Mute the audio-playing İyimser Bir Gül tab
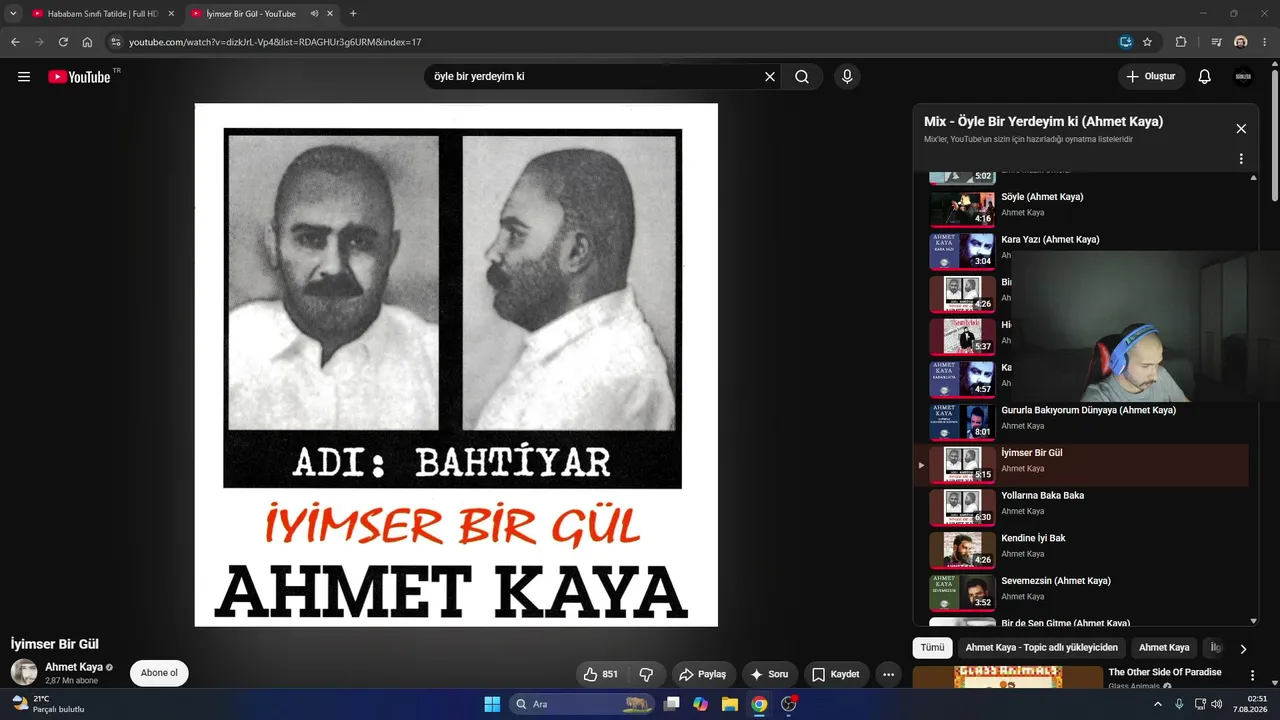This screenshot has width=1280, height=720. [314, 14]
